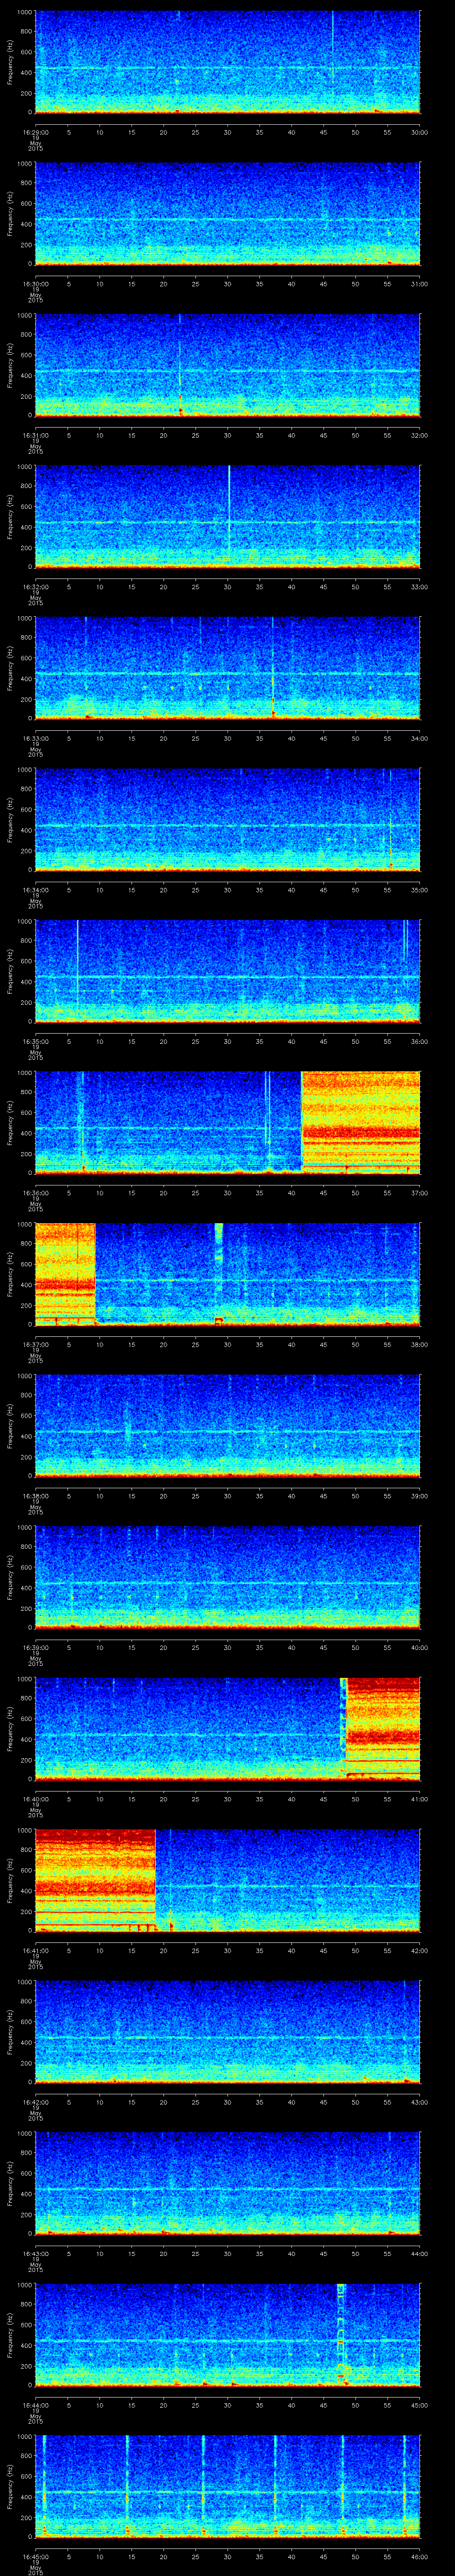This screenshot has height=2576, width=455.
Task: Click the spectrogram panel starting at 16:32:00
Action: (227, 516)
